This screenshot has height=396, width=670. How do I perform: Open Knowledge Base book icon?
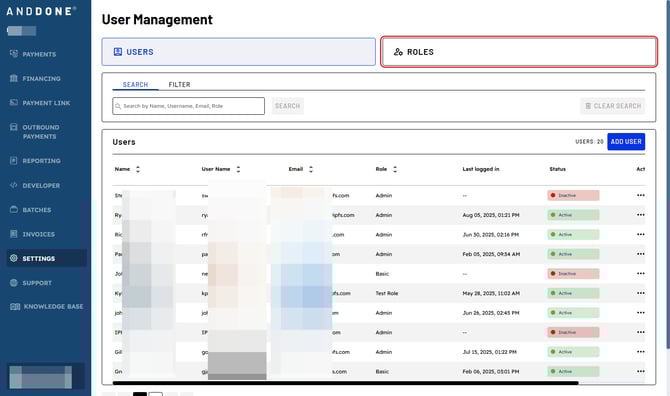click(x=15, y=306)
